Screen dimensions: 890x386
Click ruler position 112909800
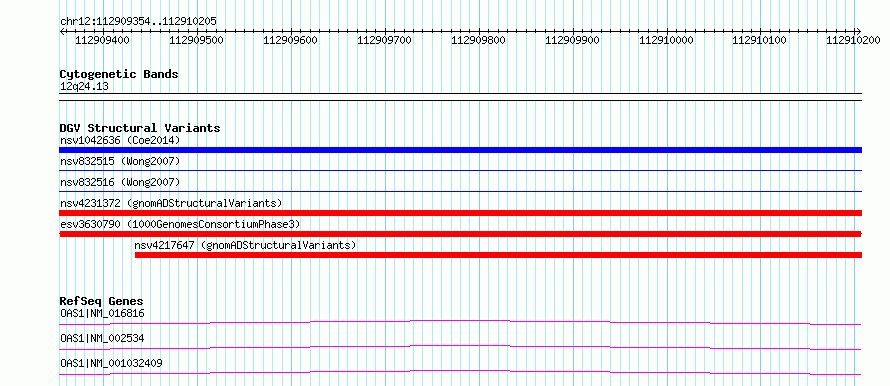(478, 40)
